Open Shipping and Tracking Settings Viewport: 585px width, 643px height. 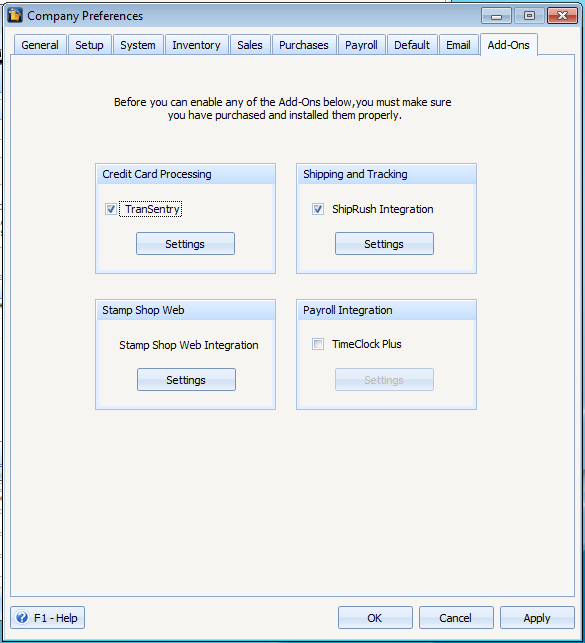point(384,244)
